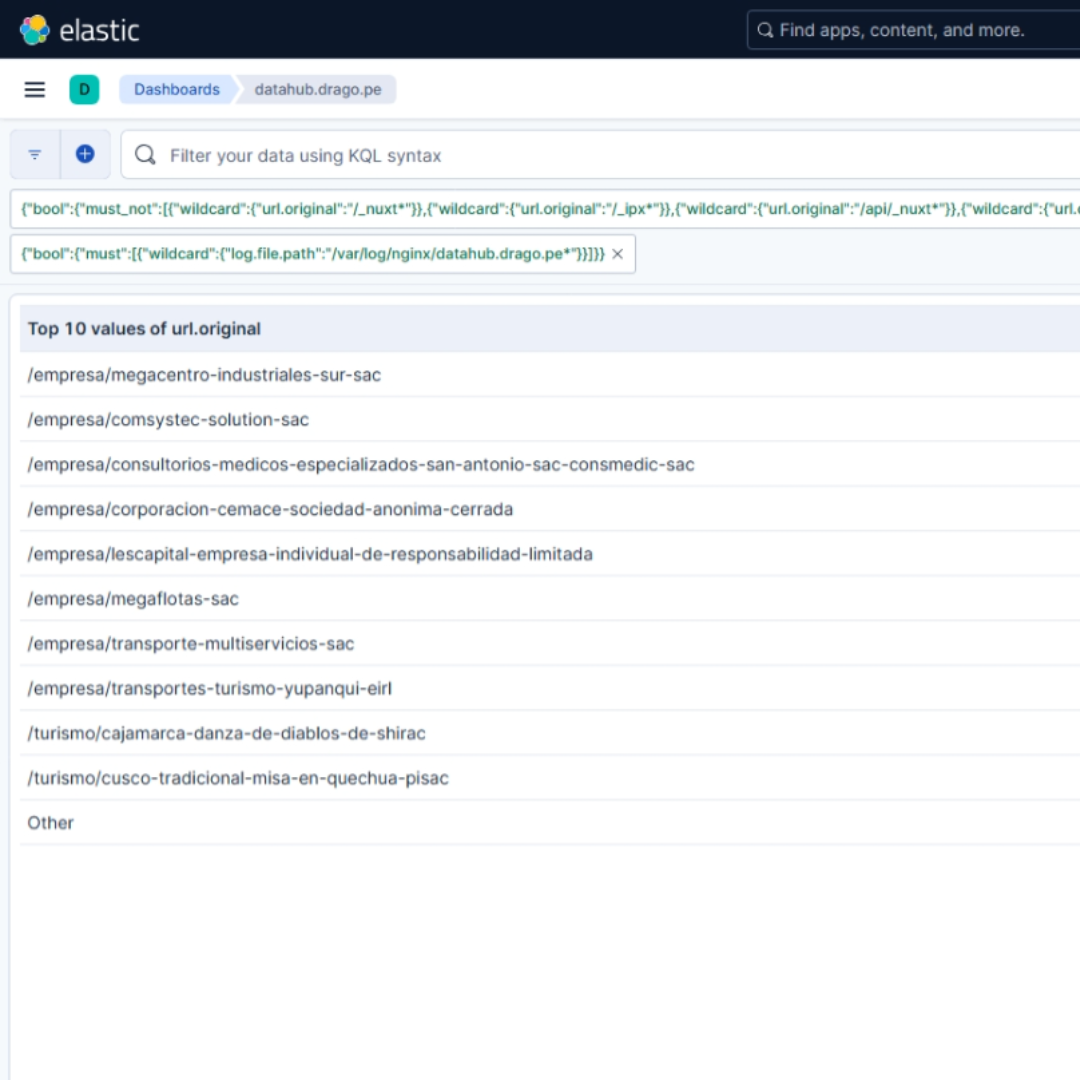Click the Other row in table

tap(550, 822)
